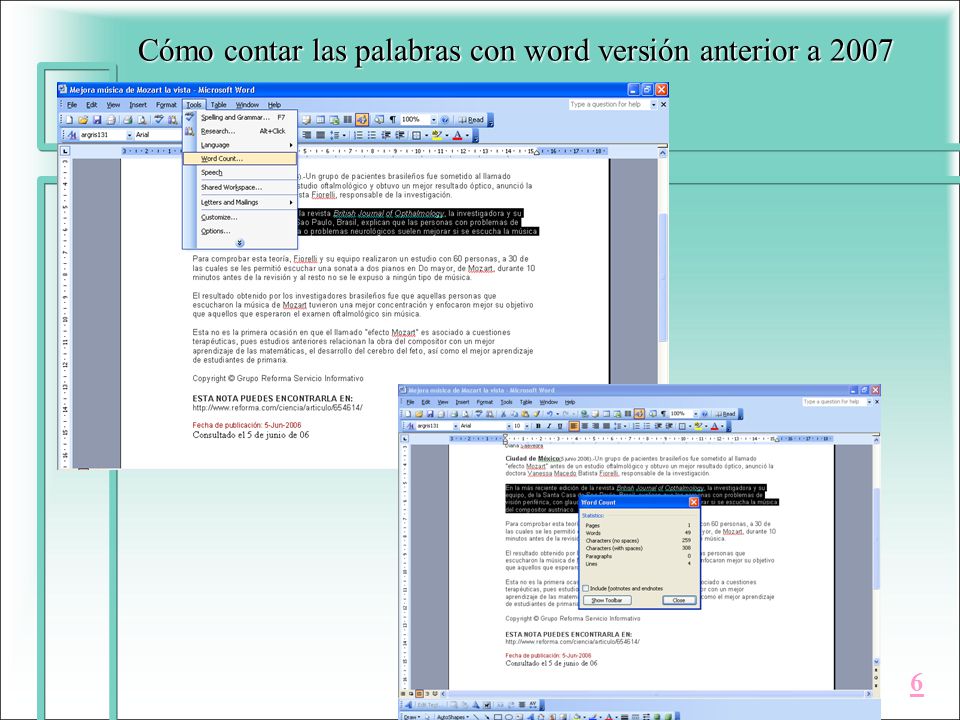The height and width of the screenshot is (720, 960).
Task: Click the Print Preview icon in upper window
Action: 141,120
